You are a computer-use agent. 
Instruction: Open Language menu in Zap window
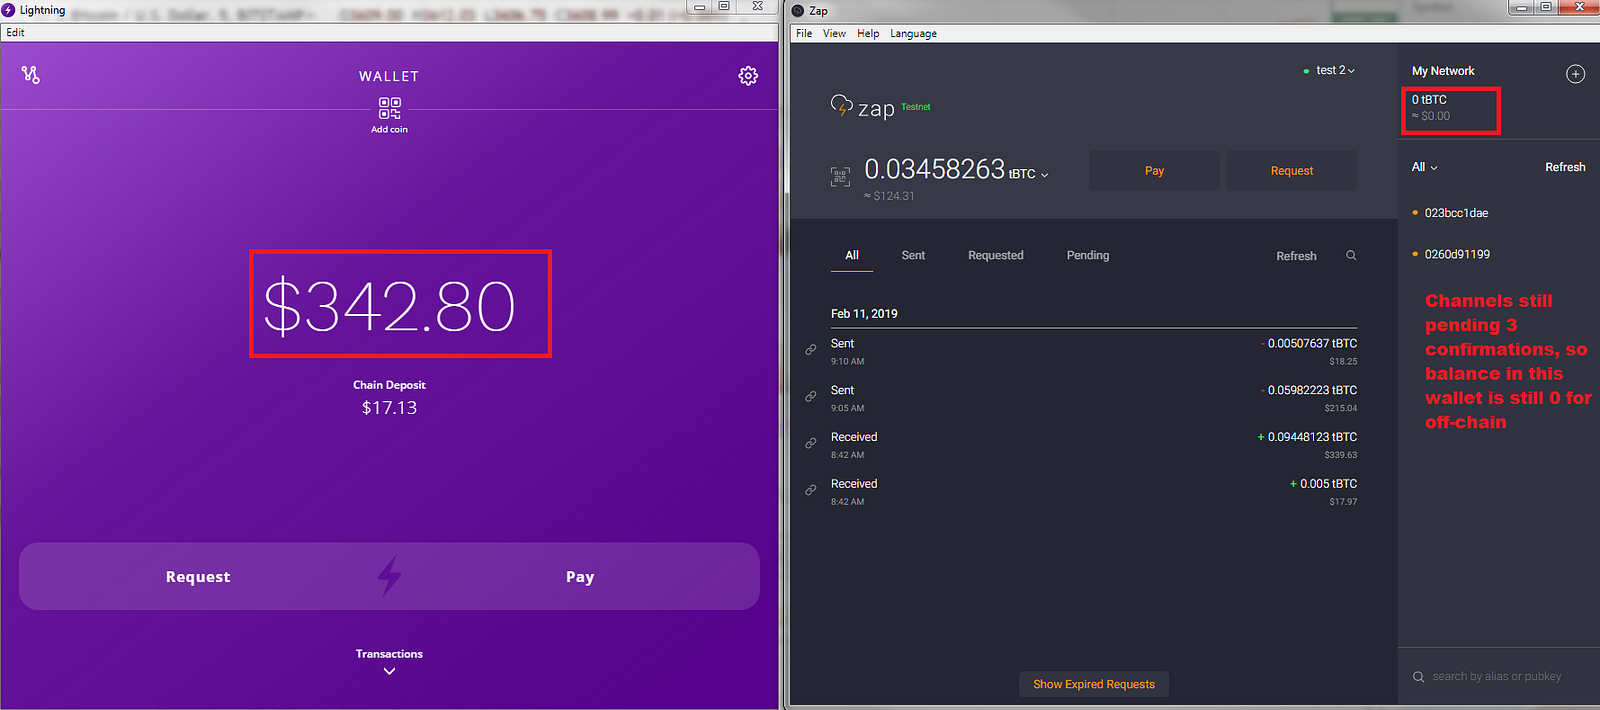(913, 33)
